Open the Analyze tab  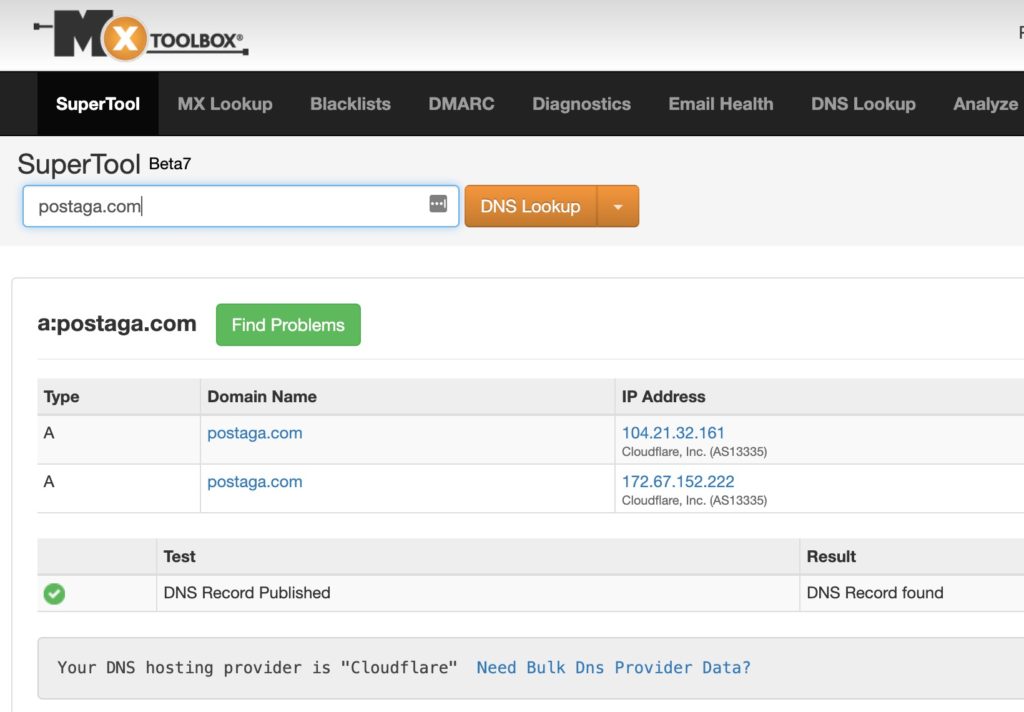[985, 104]
